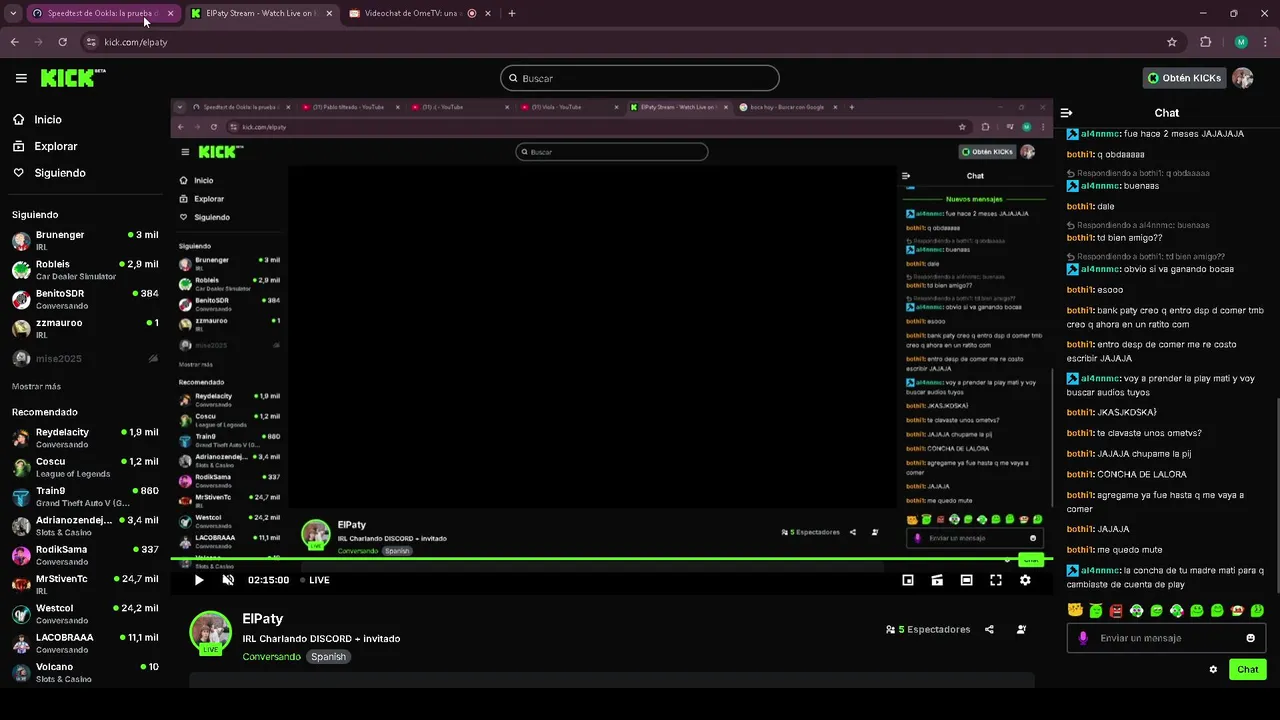This screenshot has height=720, width=1280.
Task: Open LACOBRAAA recommended channel
Action: tap(85, 643)
